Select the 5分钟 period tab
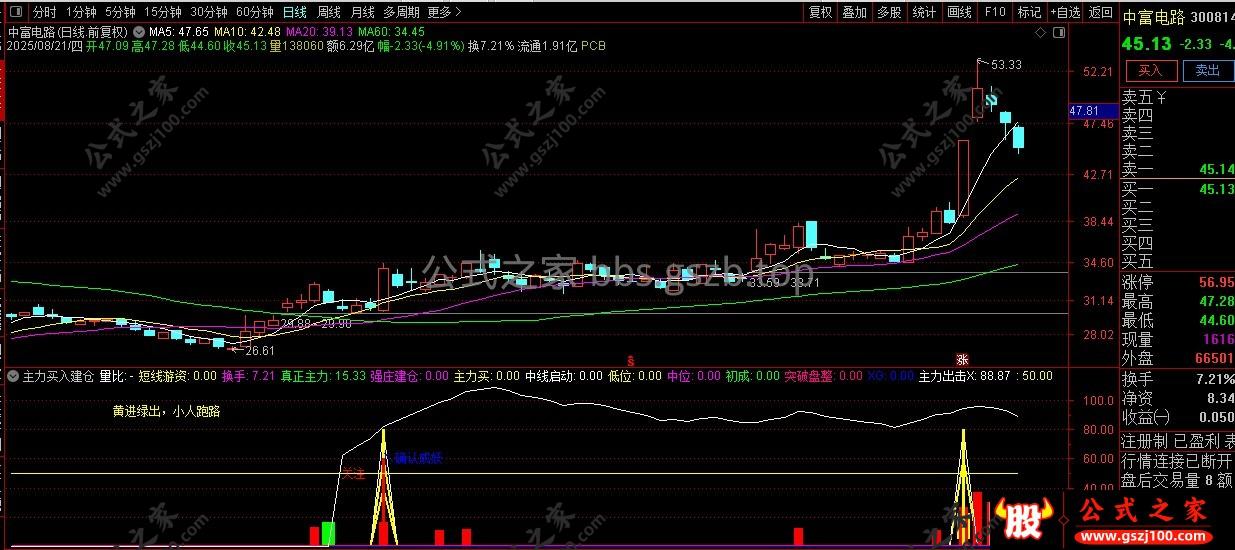The width and height of the screenshot is (1235, 550). point(120,13)
